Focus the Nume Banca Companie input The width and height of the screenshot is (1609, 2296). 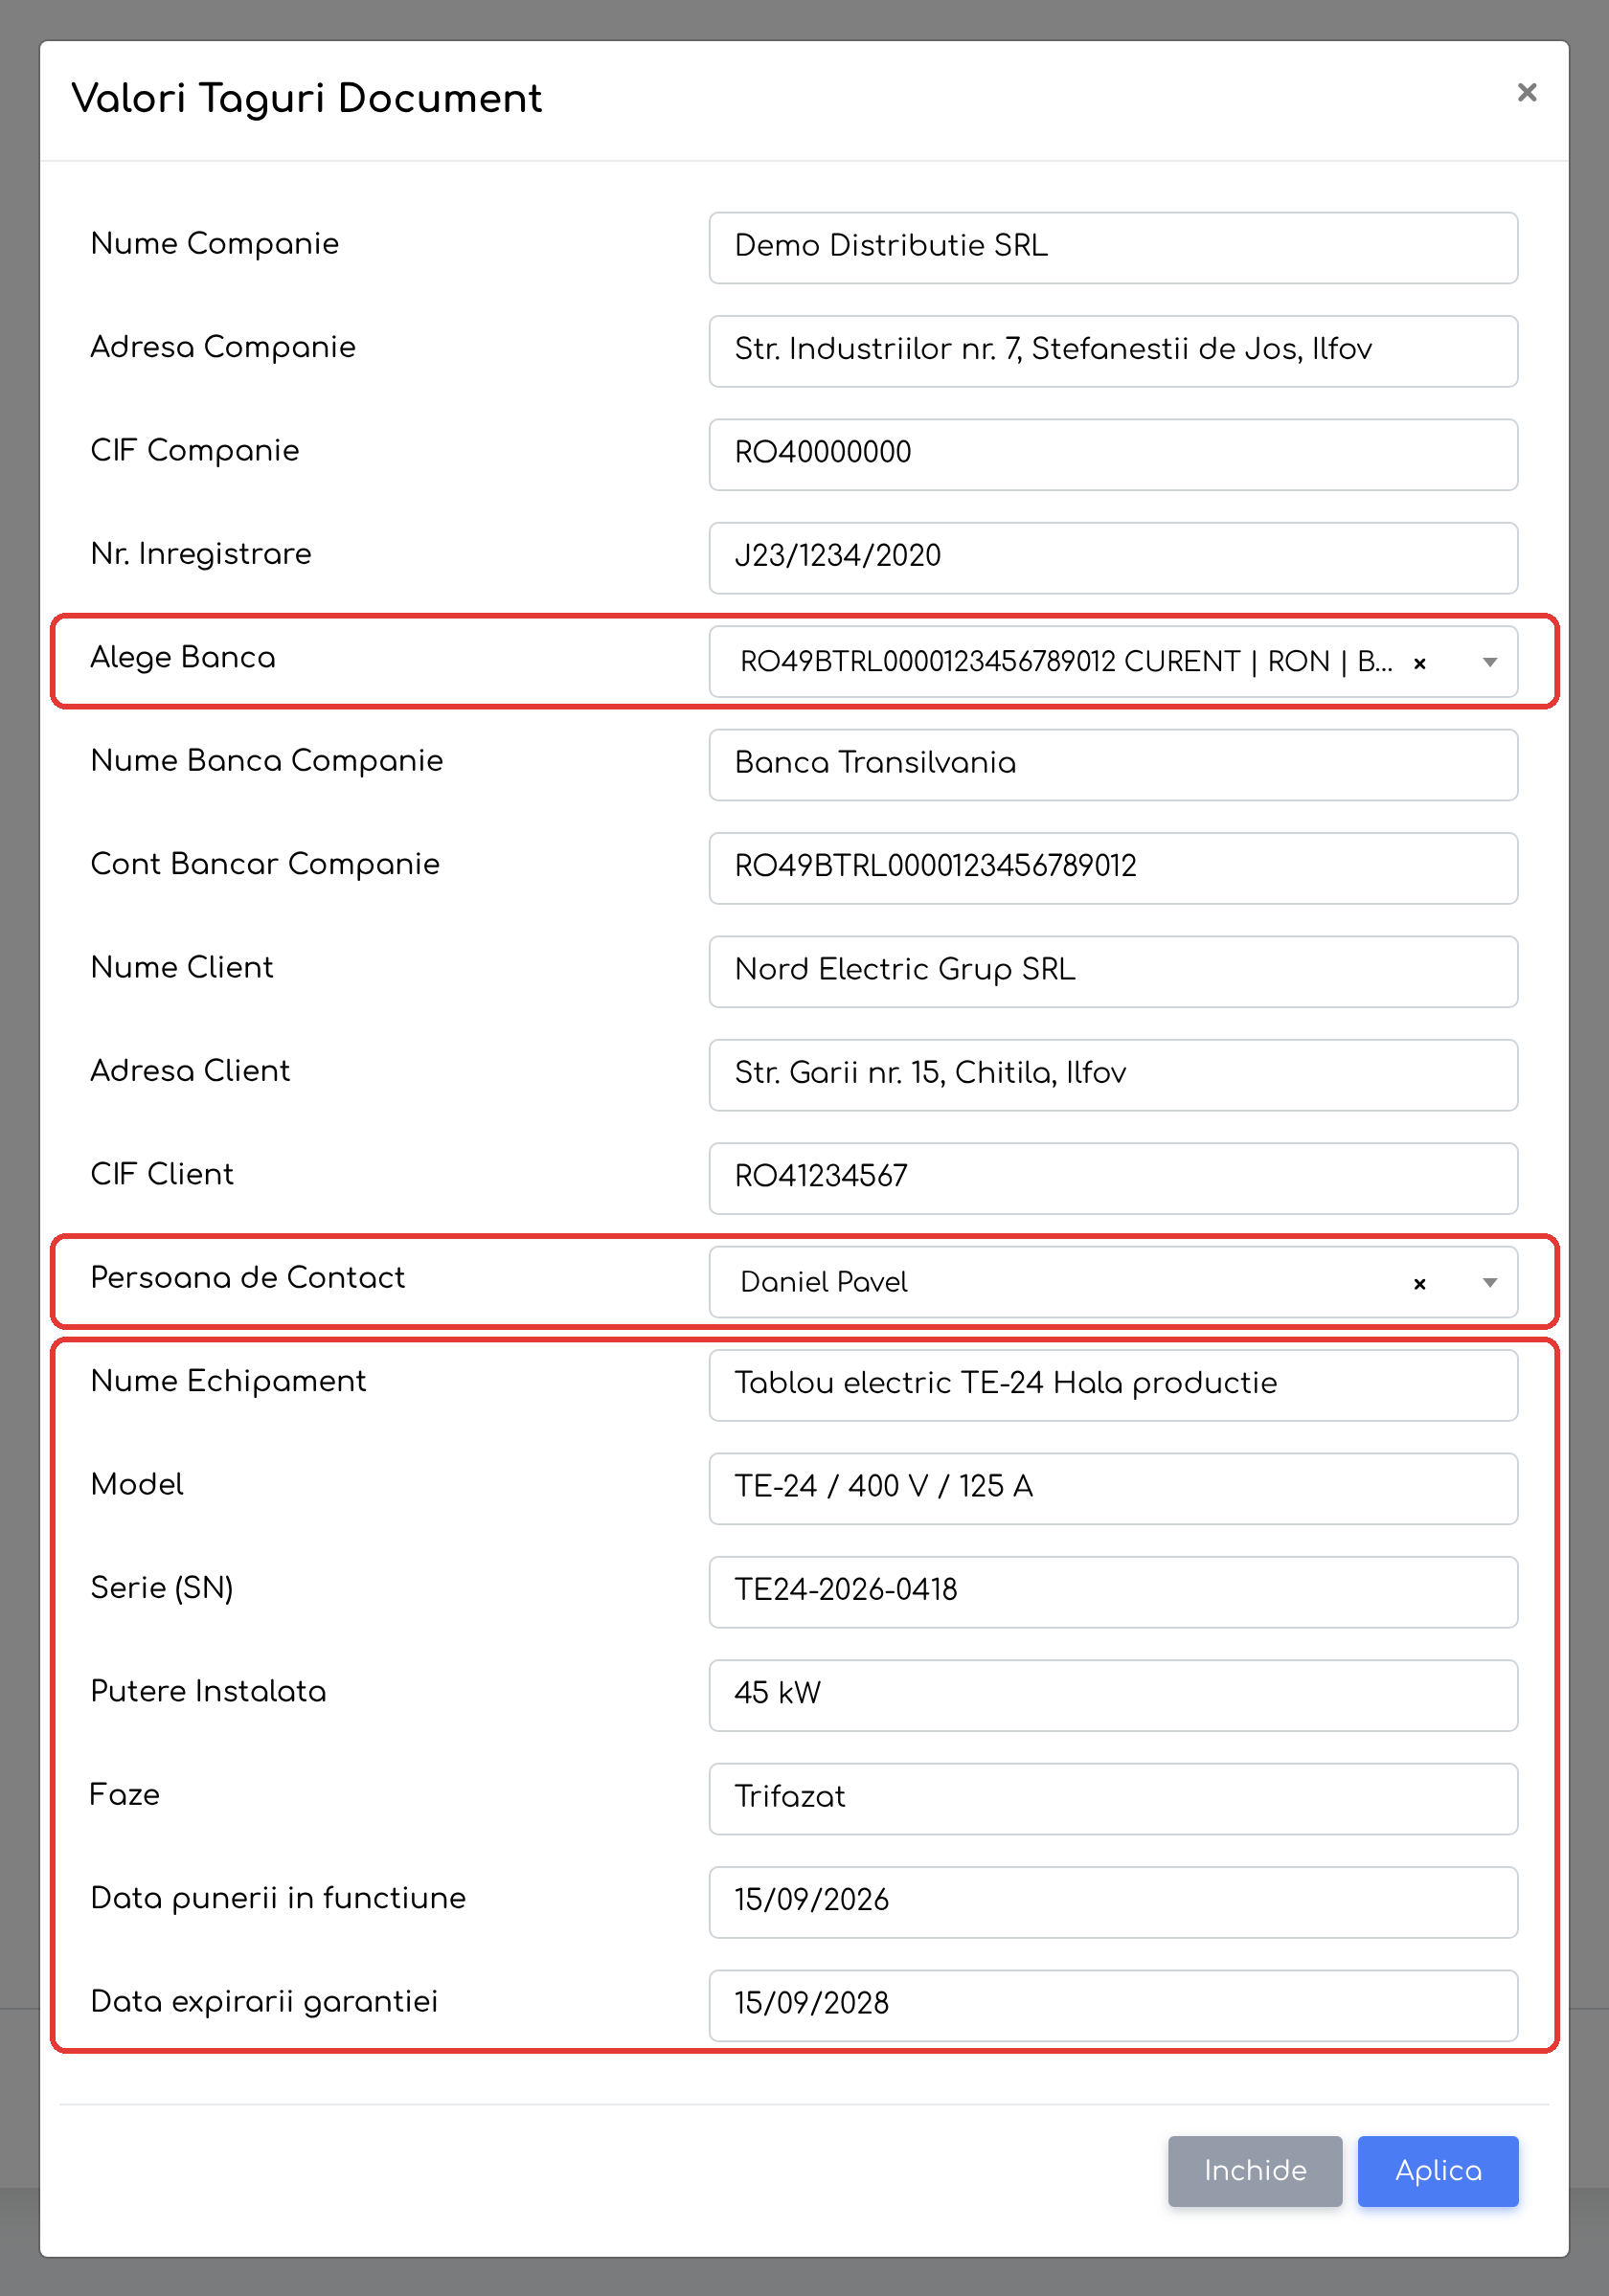pyautogui.click(x=1113, y=764)
